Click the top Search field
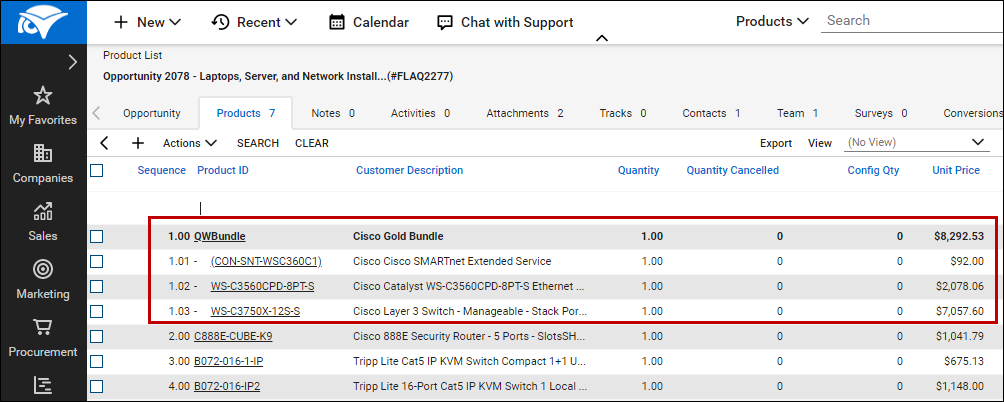Viewport: 1004px width, 402px height. [x=912, y=20]
